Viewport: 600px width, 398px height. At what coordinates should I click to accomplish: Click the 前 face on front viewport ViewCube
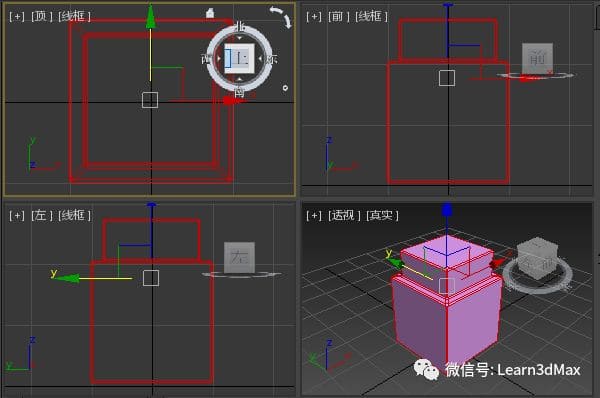point(537,58)
